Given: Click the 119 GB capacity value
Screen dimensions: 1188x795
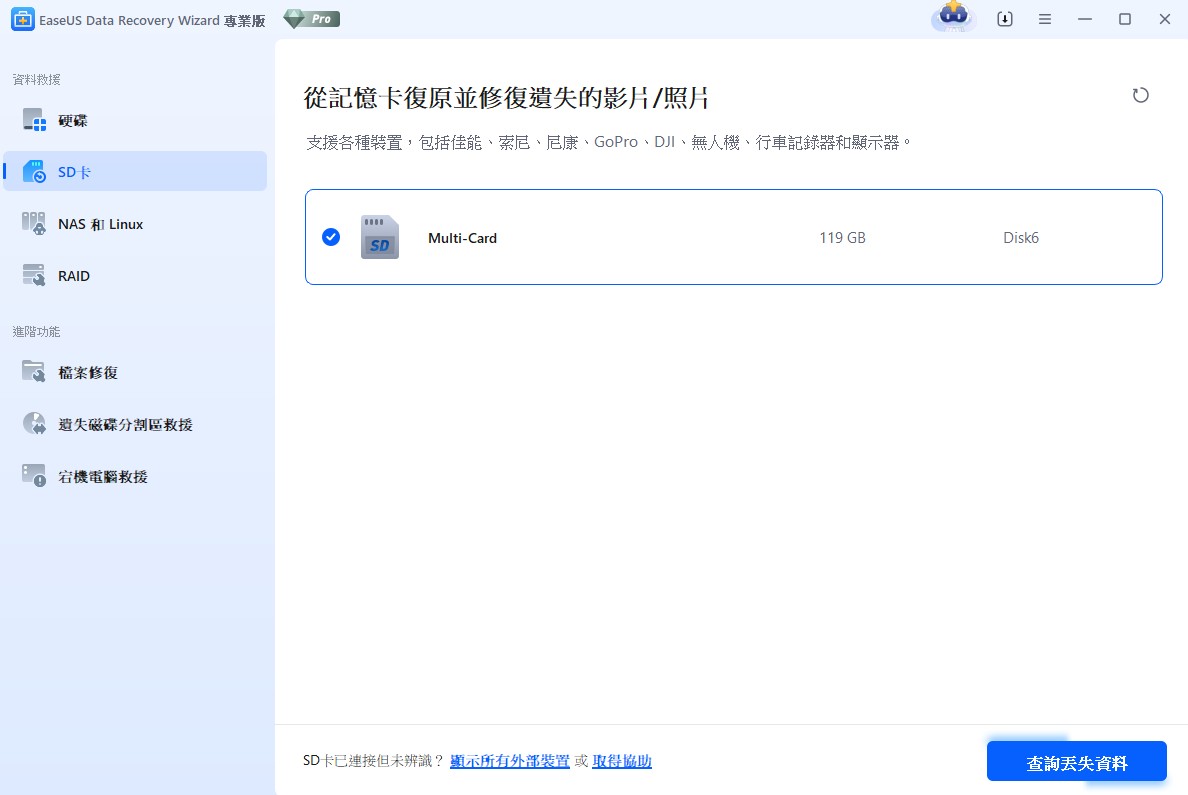Looking at the screenshot, I should tap(843, 238).
